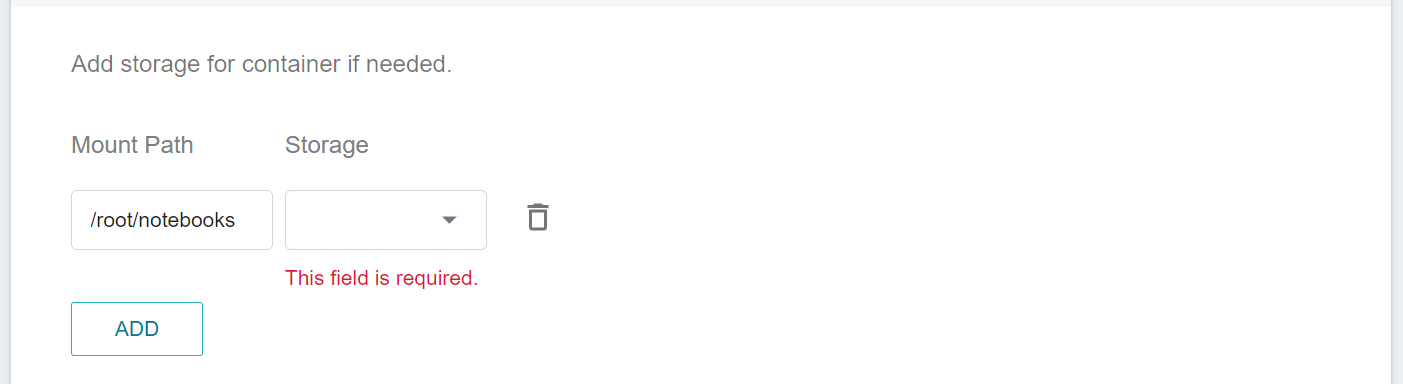This screenshot has width=1403, height=384.
Task: Click the caret triangle in Storage field
Action: point(449,220)
